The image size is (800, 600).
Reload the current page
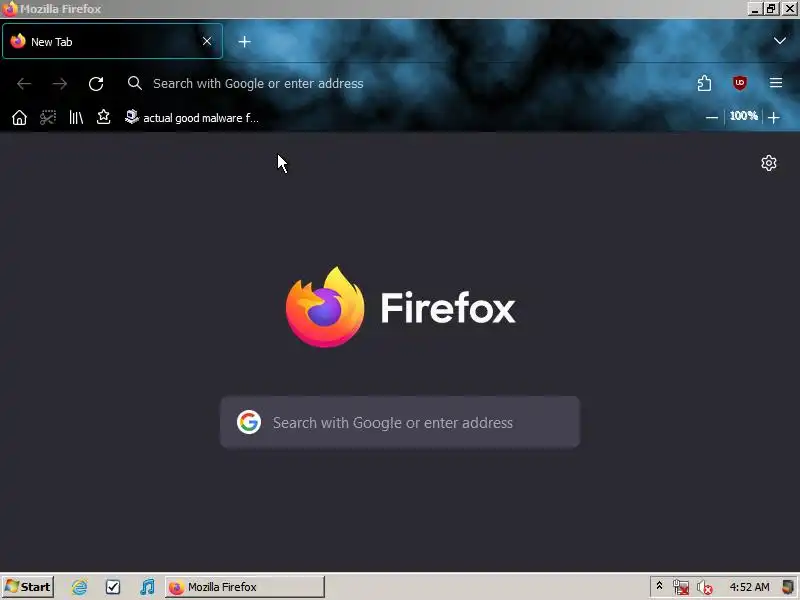point(96,83)
